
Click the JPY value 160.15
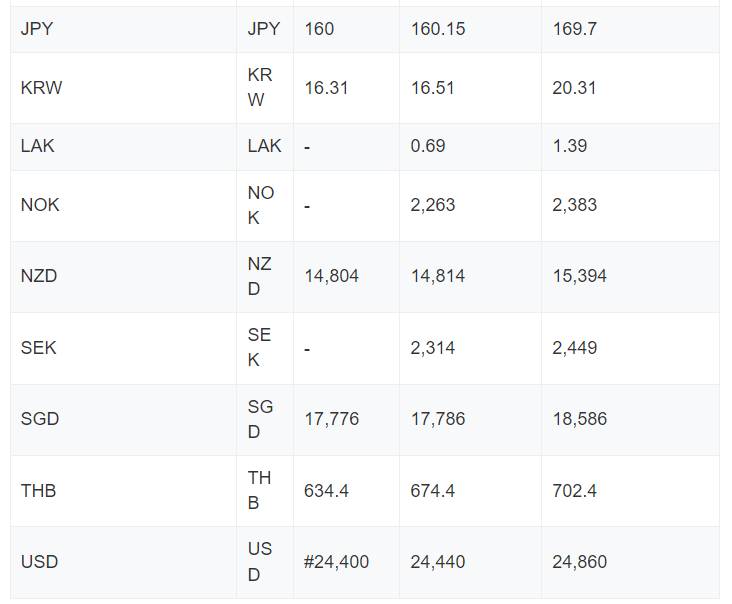coord(438,29)
